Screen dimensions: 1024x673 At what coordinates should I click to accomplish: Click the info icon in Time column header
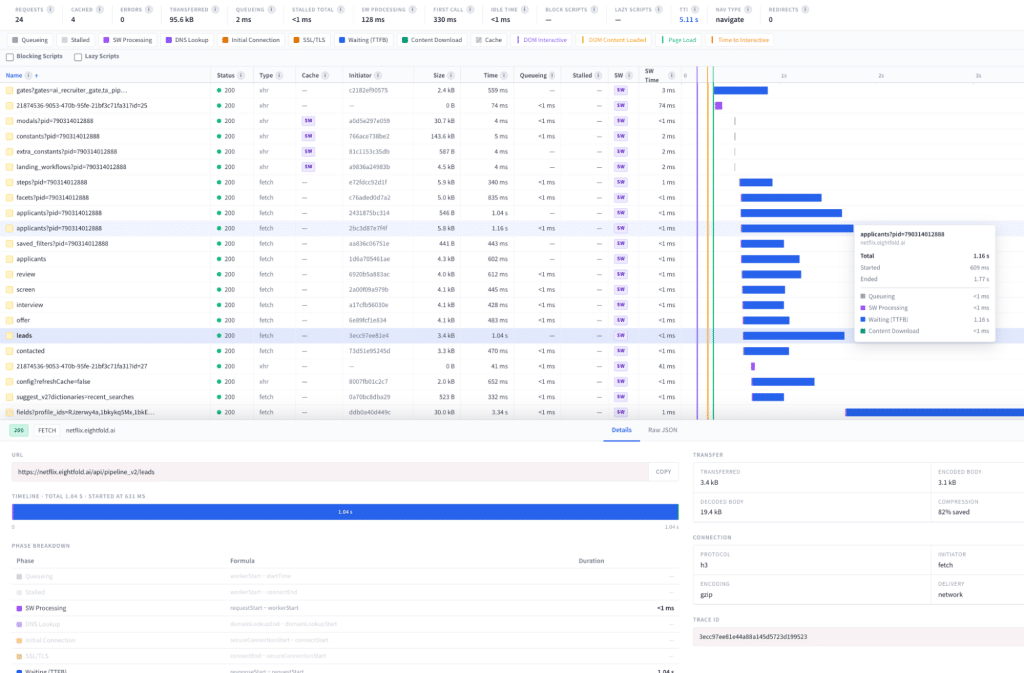[504, 76]
